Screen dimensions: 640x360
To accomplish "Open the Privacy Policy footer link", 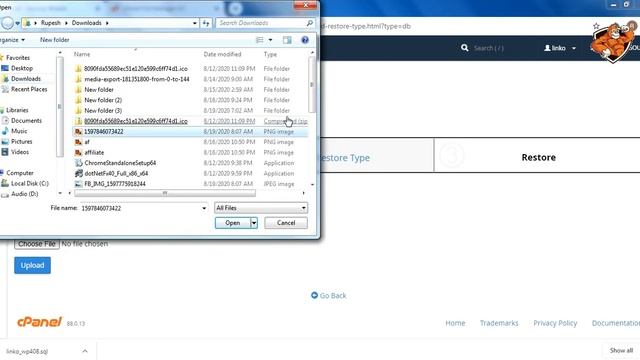I will (555, 323).
